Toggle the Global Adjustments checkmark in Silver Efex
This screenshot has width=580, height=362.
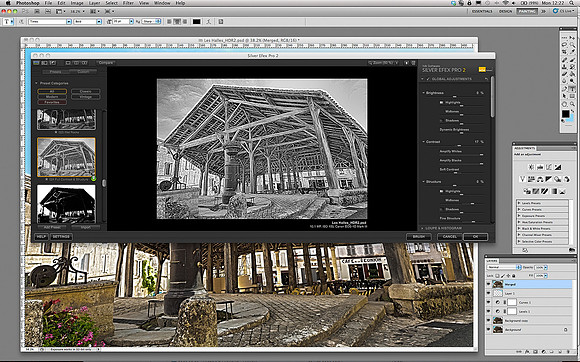(428, 79)
